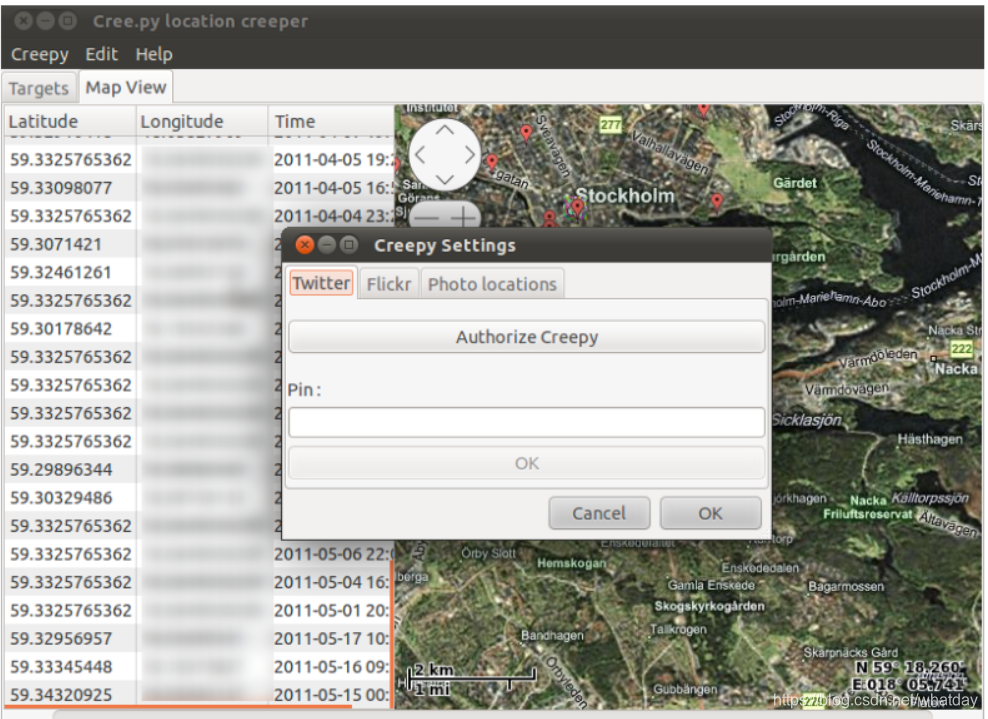Sort by Latitude column header

coord(71,121)
